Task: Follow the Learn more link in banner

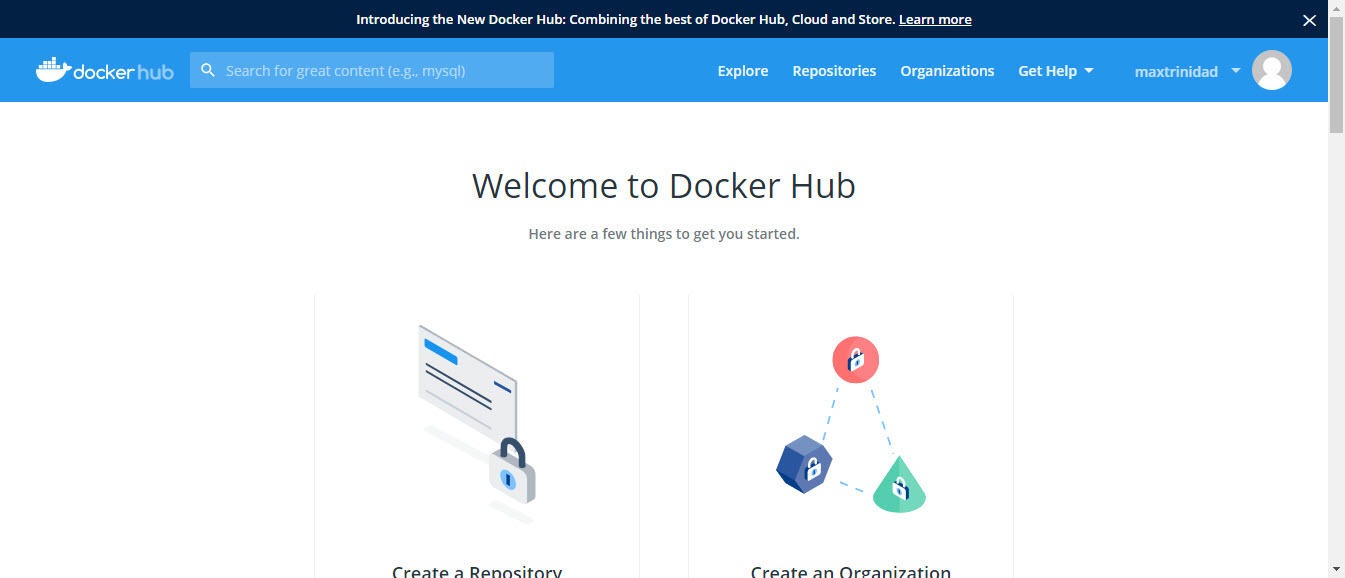Action: [x=935, y=19]
